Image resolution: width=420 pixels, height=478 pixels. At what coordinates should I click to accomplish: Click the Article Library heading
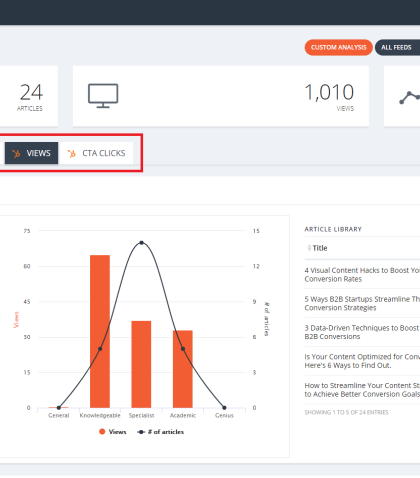[333, 229]
